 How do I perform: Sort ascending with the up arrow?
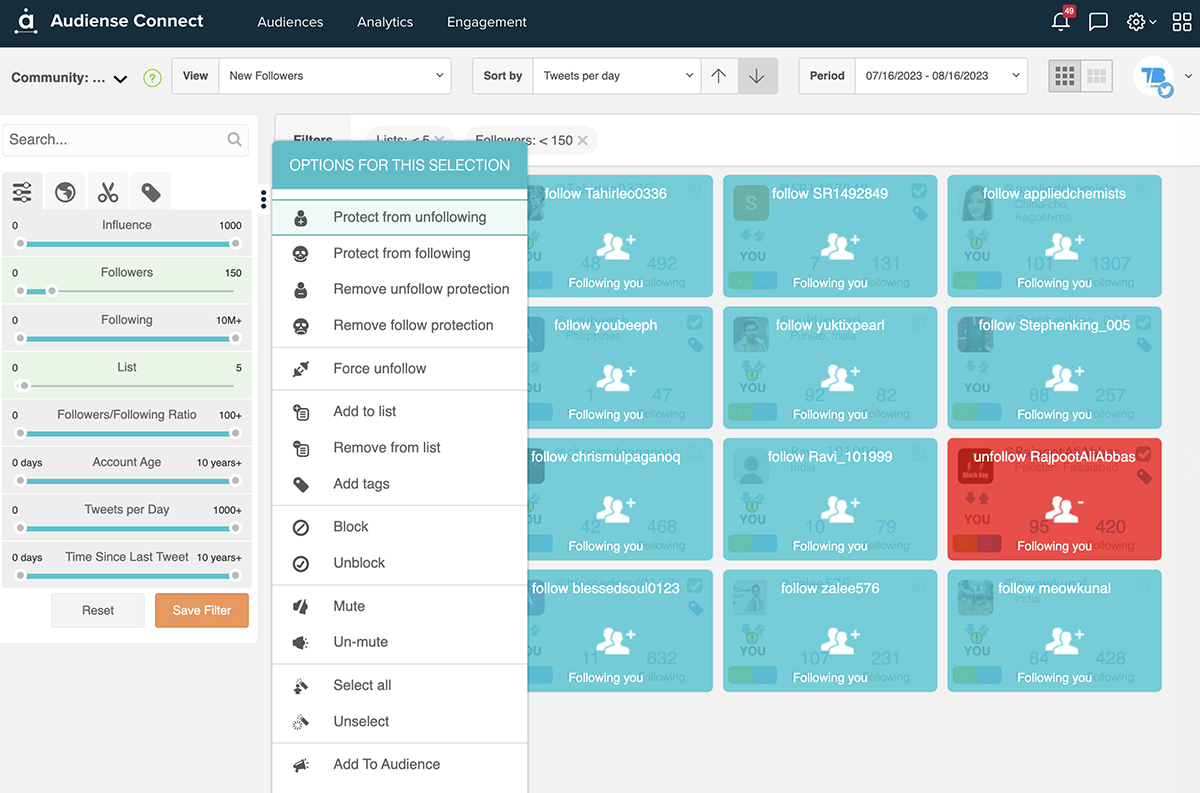[x=718, y=76]
